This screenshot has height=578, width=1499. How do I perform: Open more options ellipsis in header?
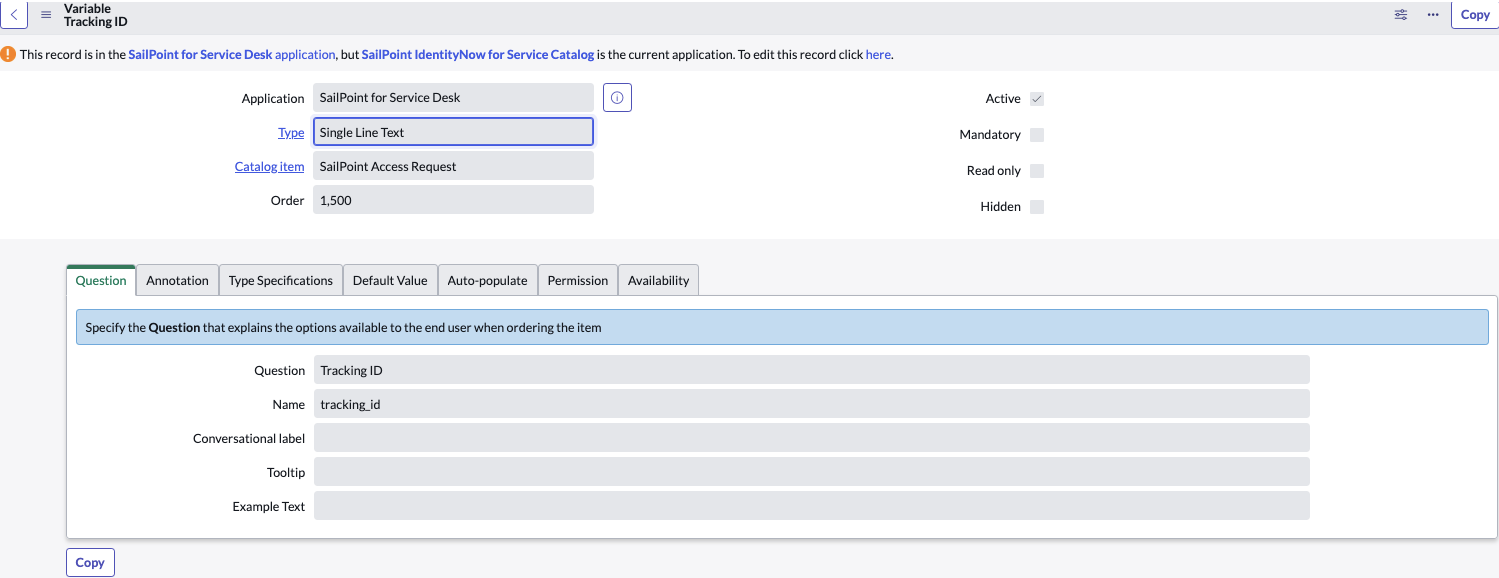pos(1433,15)
